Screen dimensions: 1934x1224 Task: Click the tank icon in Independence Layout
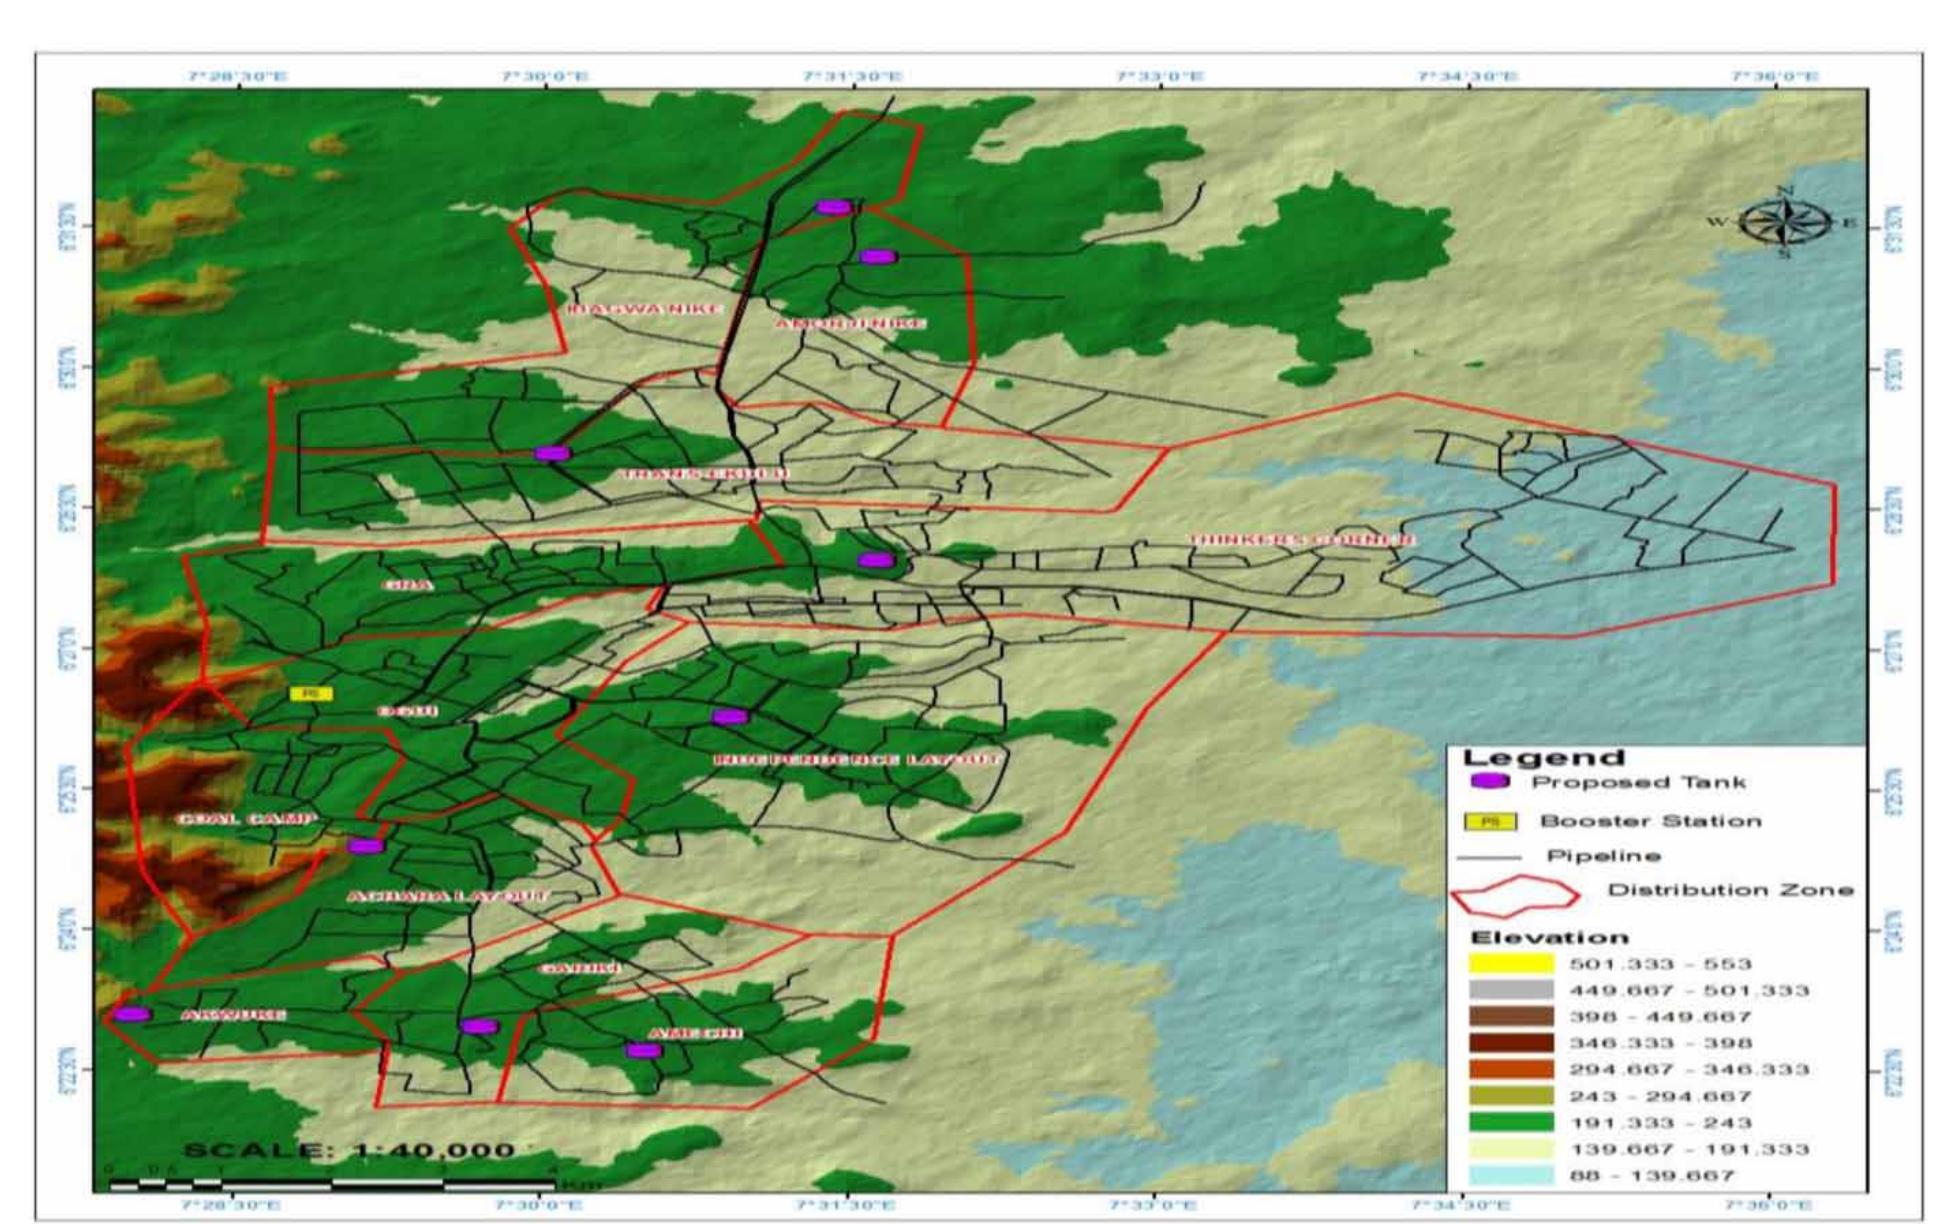[x=730, y=715]
